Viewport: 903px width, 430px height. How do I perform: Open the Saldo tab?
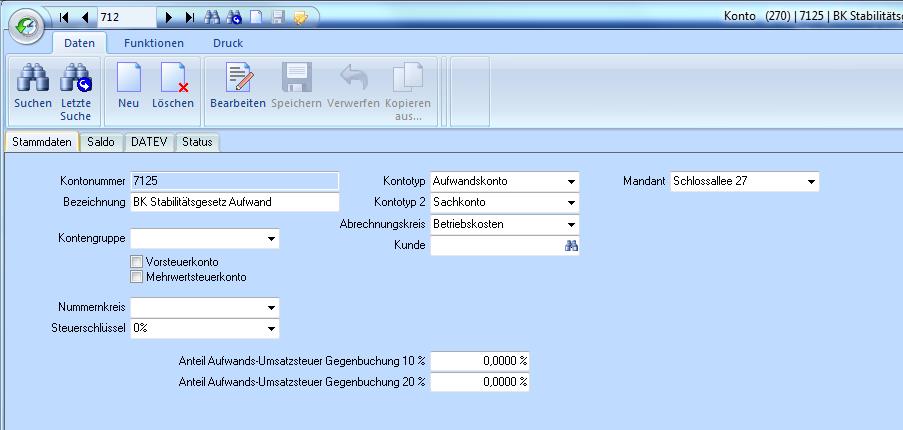(101, 142)
